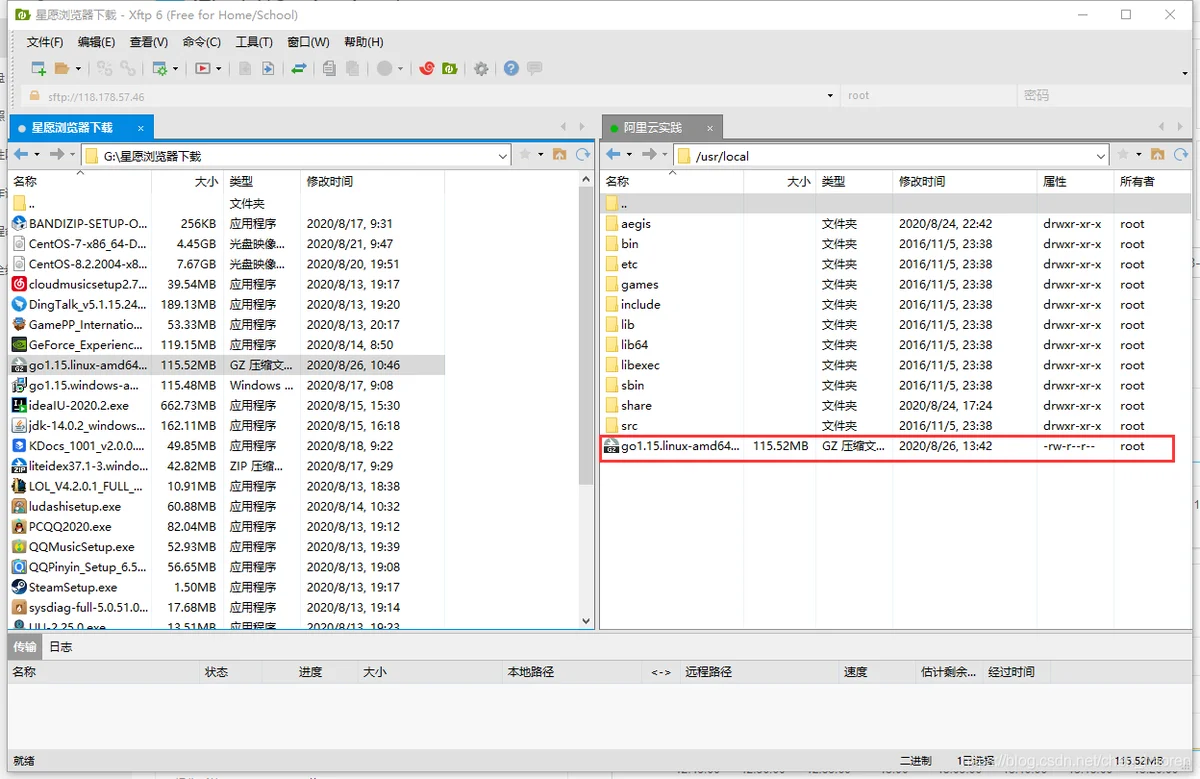Open local back-history dropdown arrow

point(37,155)
